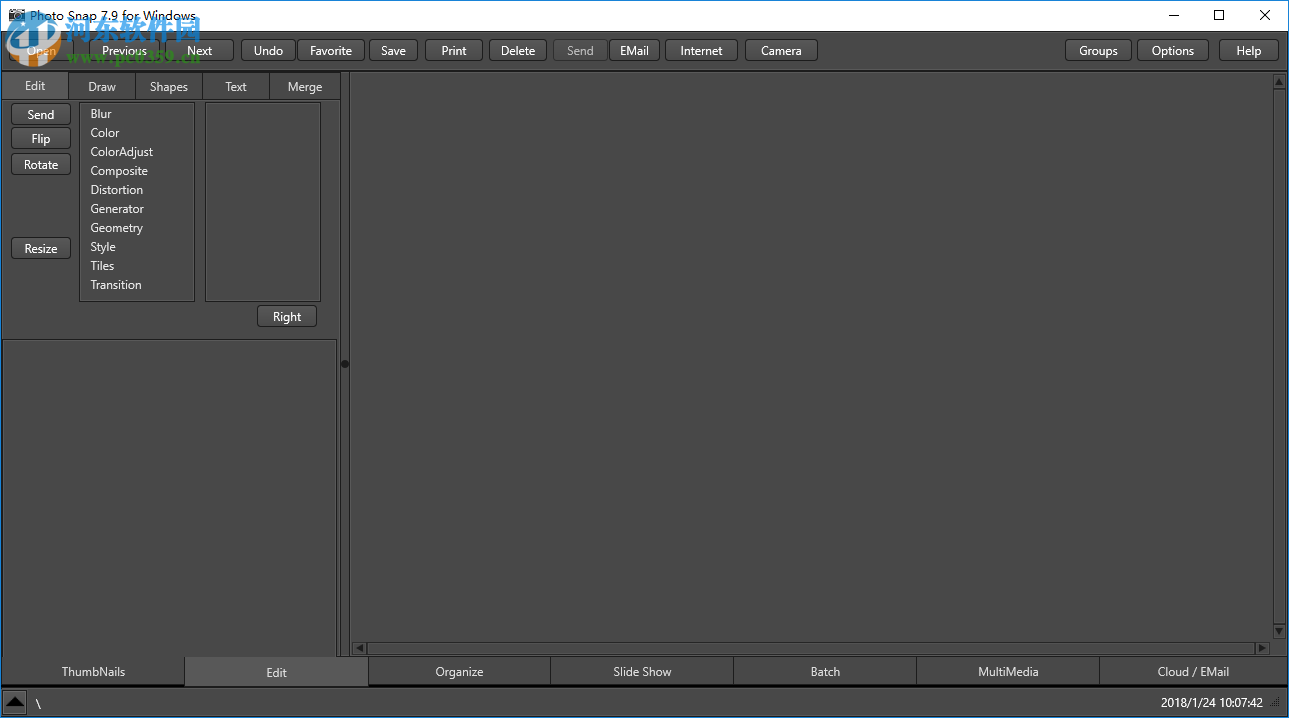Viewport: 1289px width, 718px height.
Task: Select Color in the effects list
Action: coord(105,133)
